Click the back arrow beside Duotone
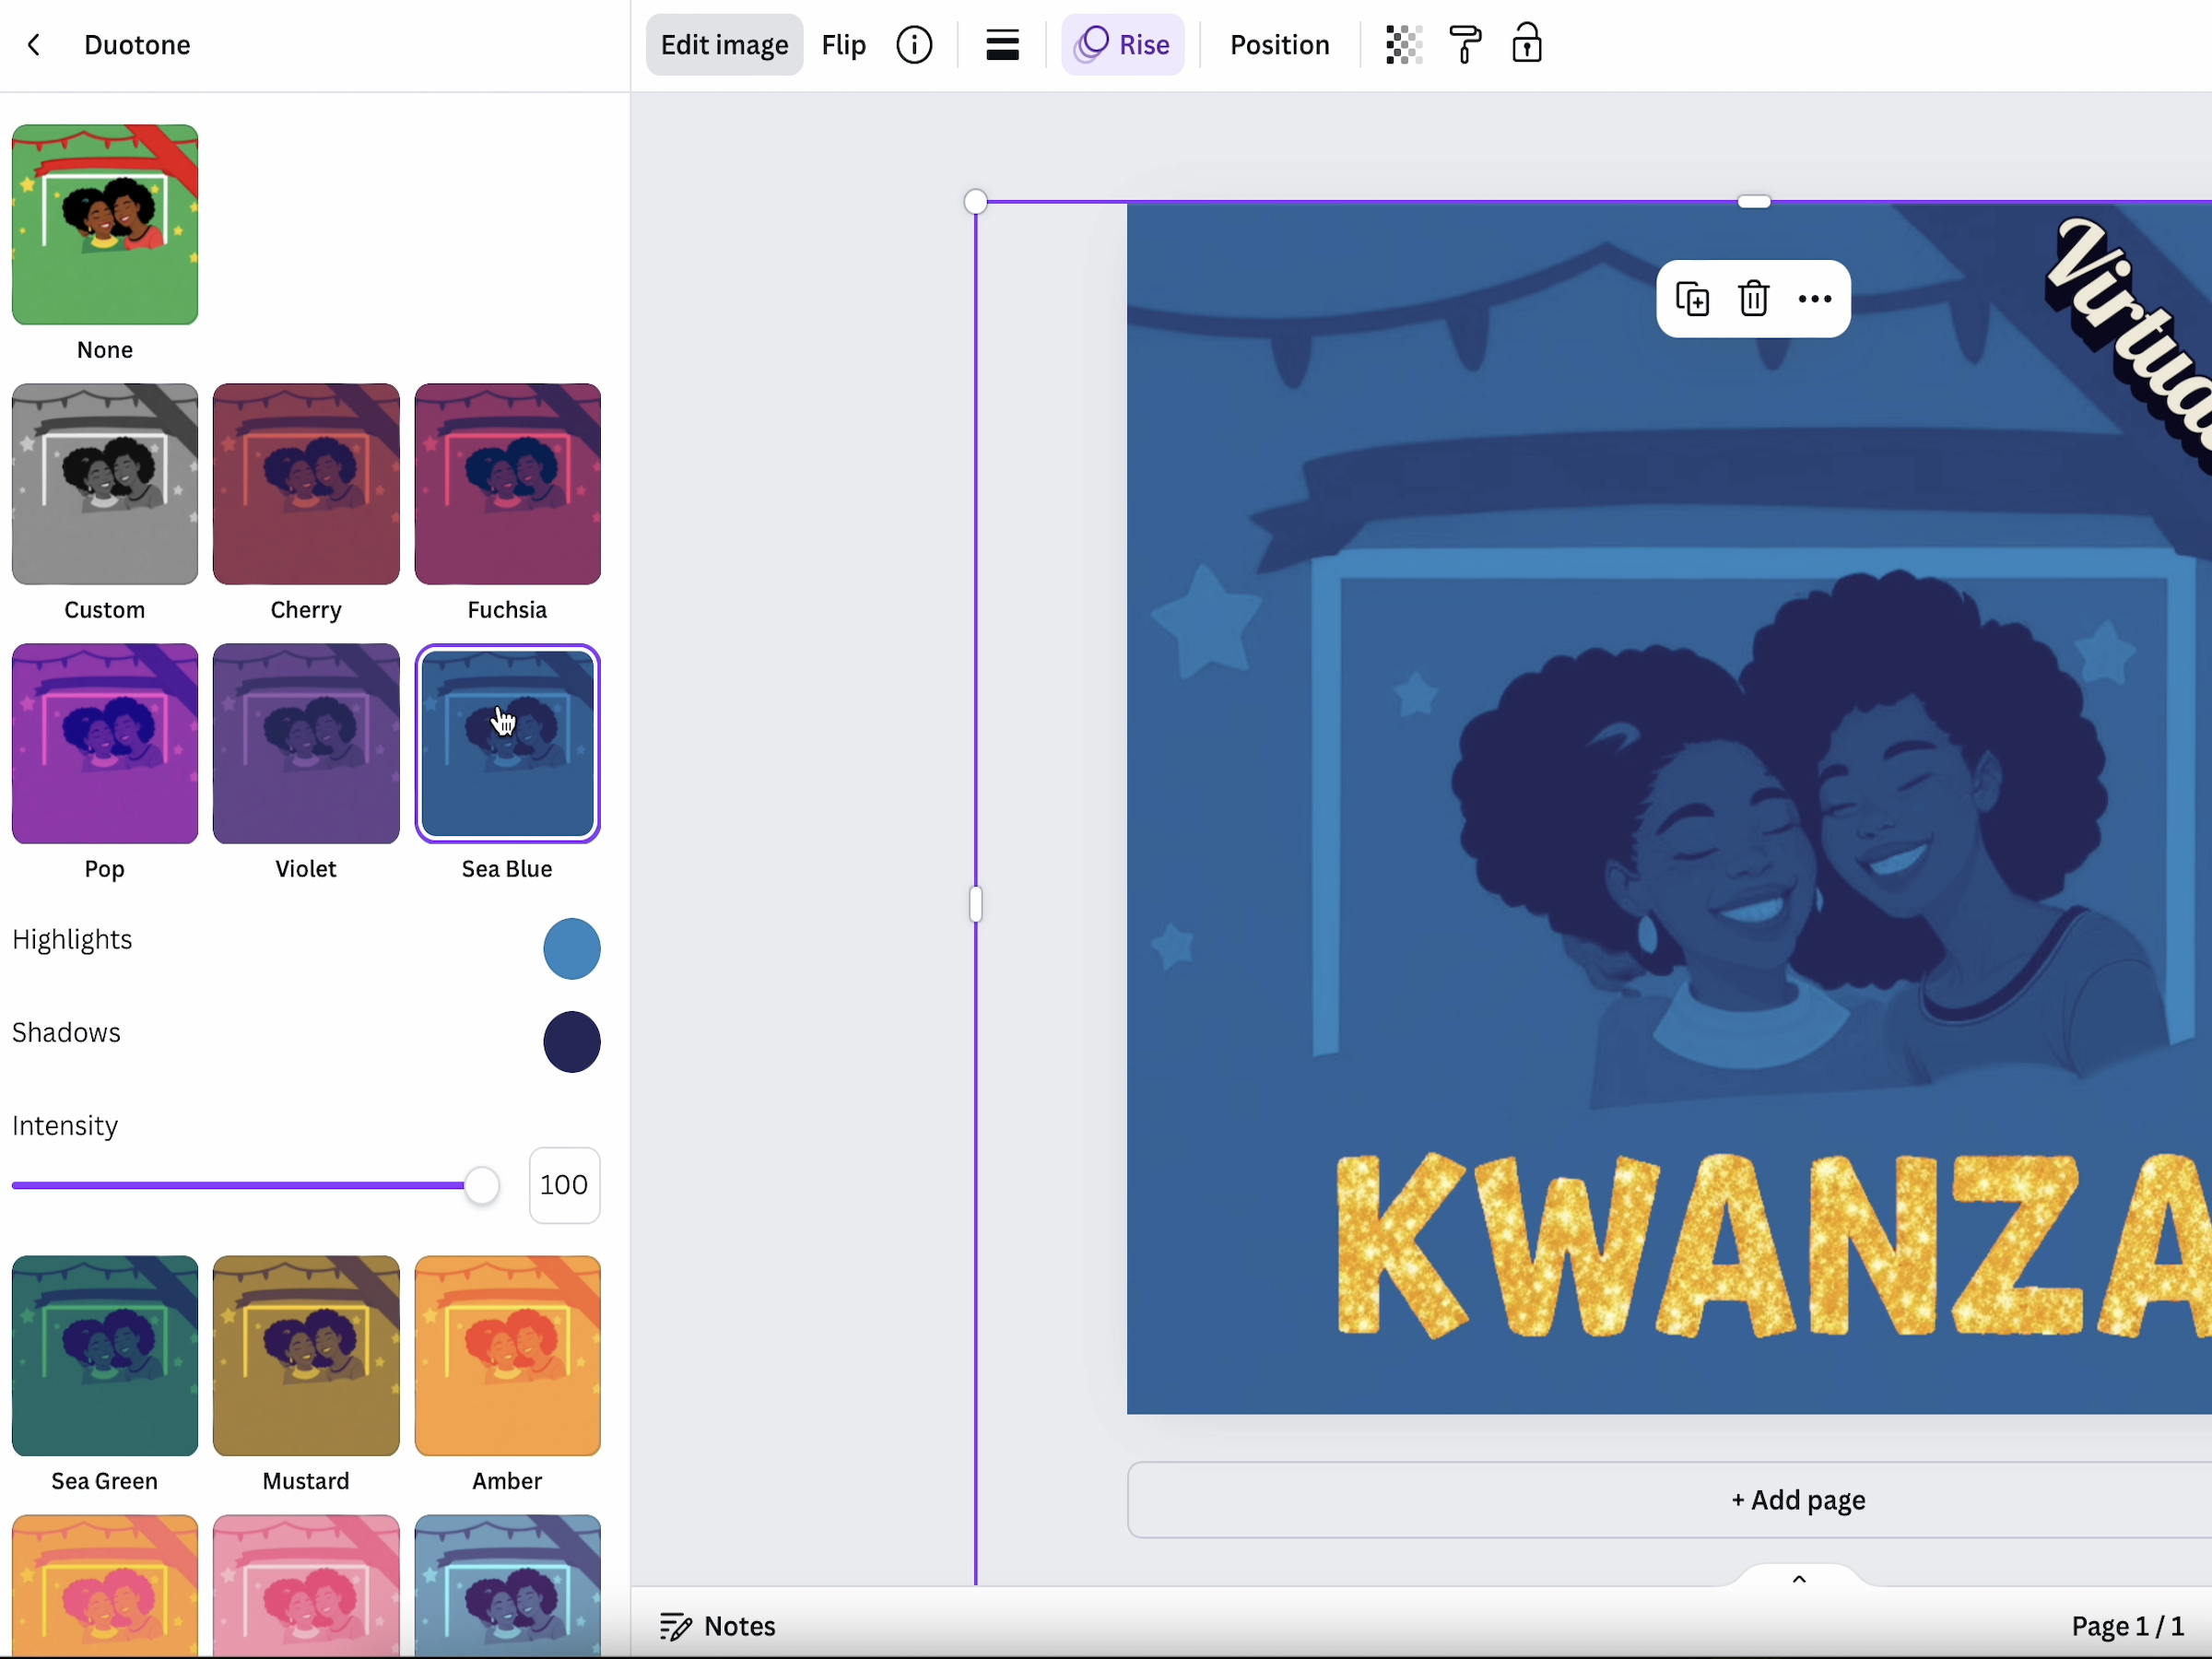Screen dimensions: 2212x1659 (34, 45)
